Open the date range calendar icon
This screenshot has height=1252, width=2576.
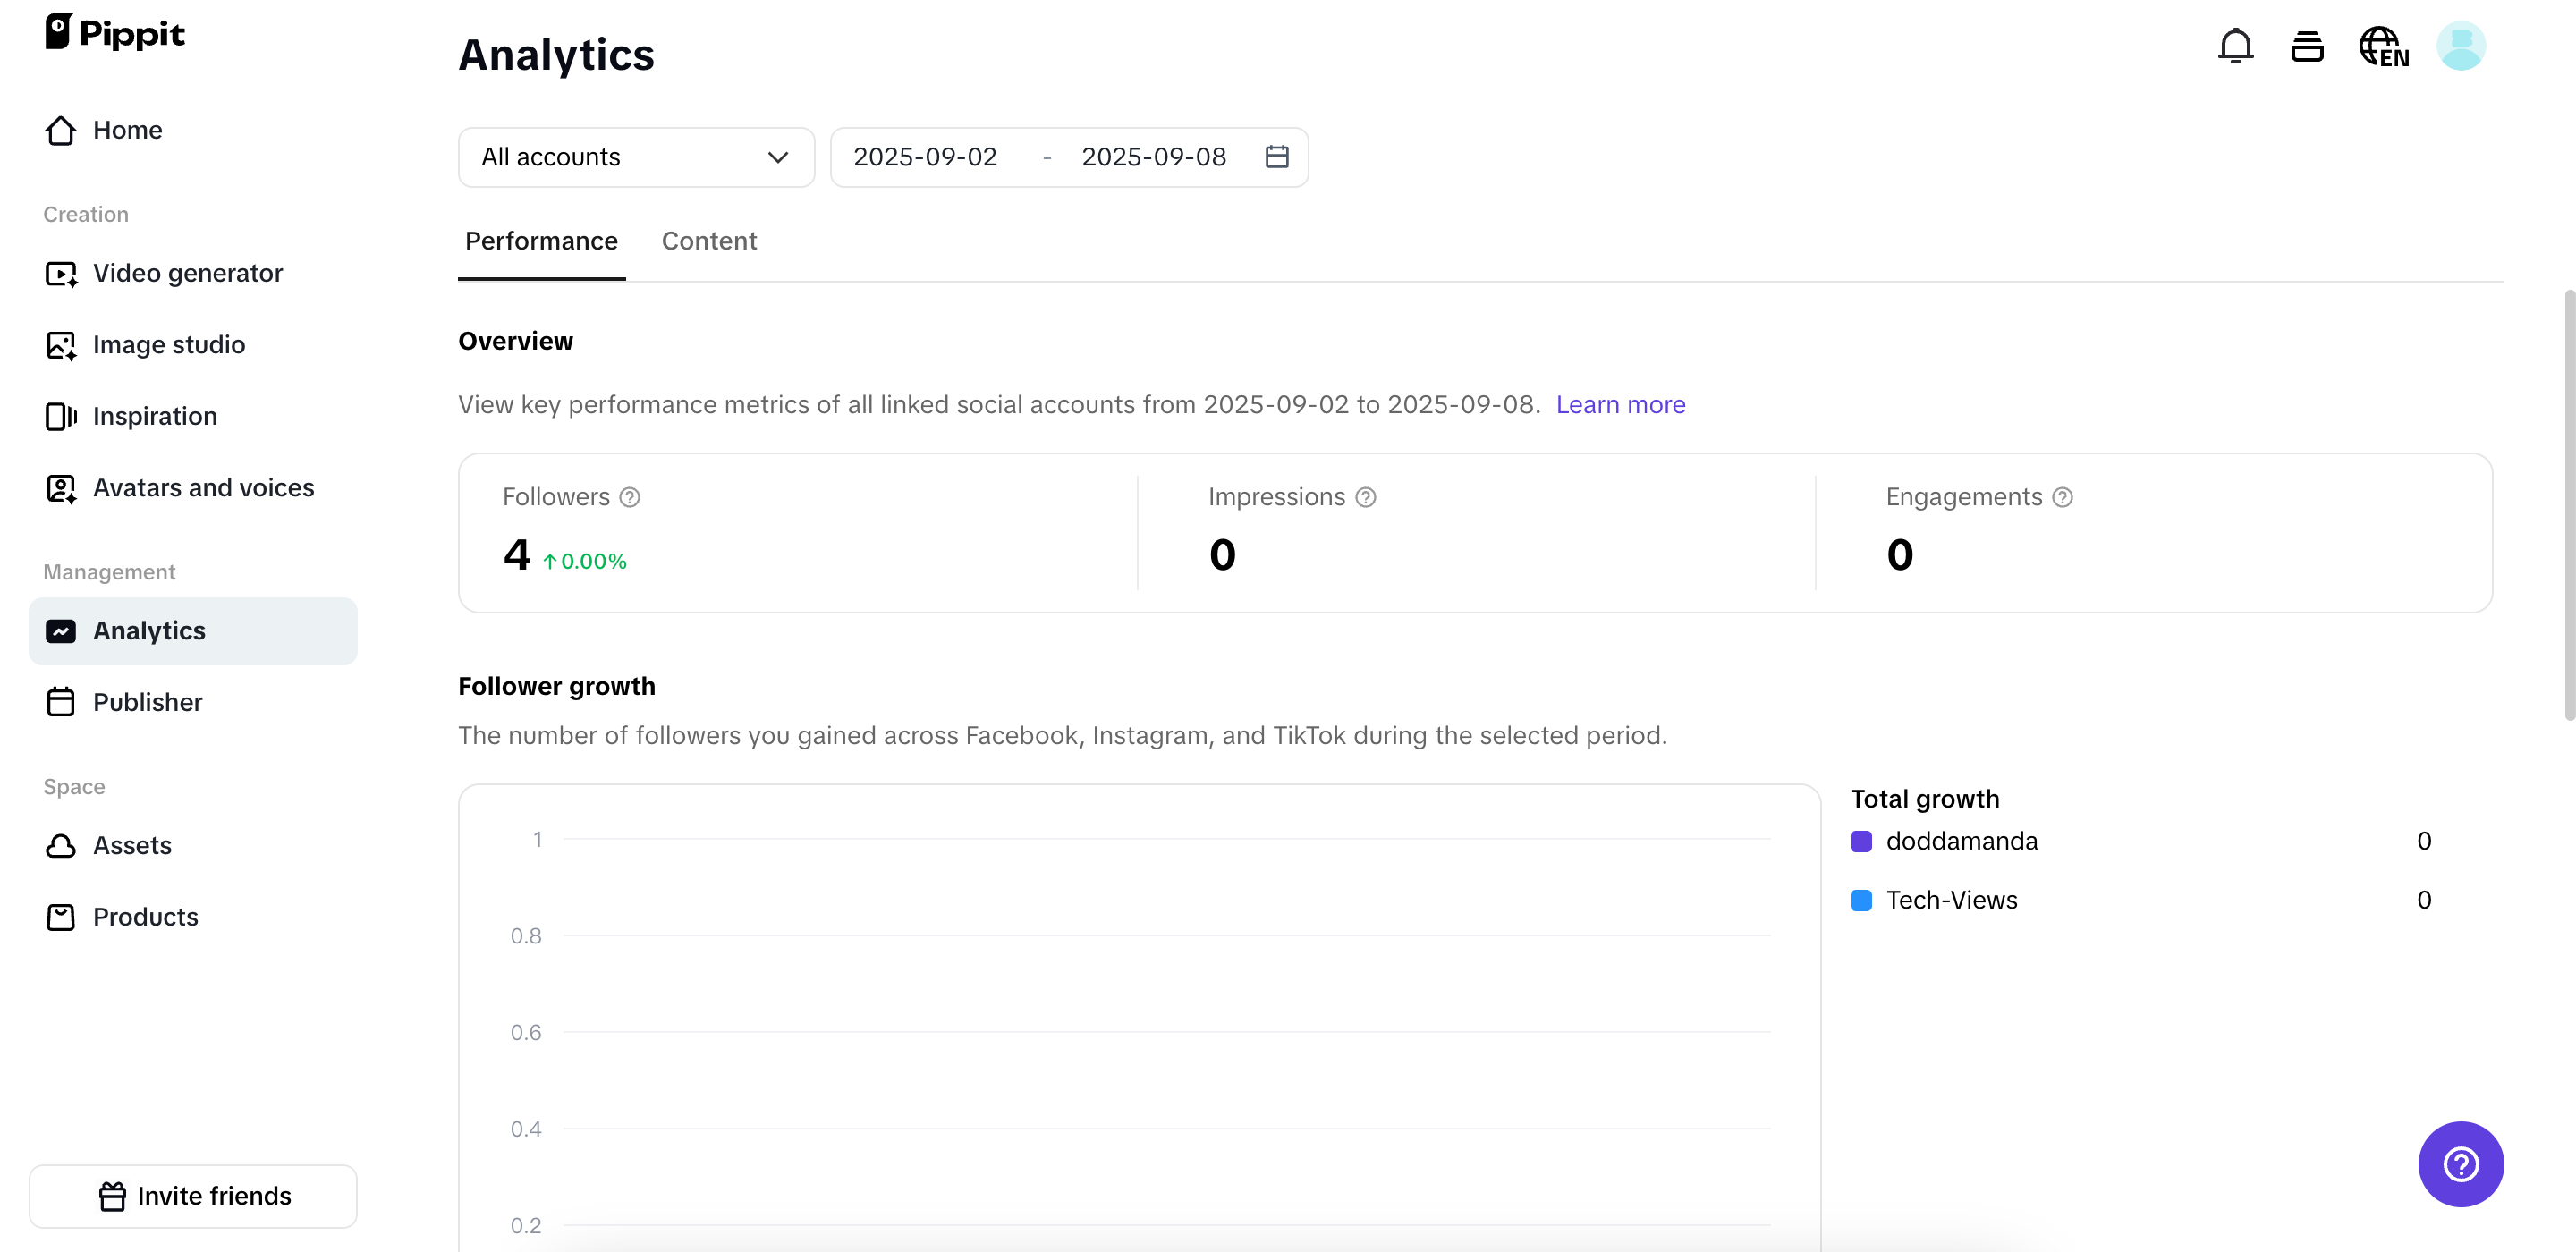(1276, 157)
